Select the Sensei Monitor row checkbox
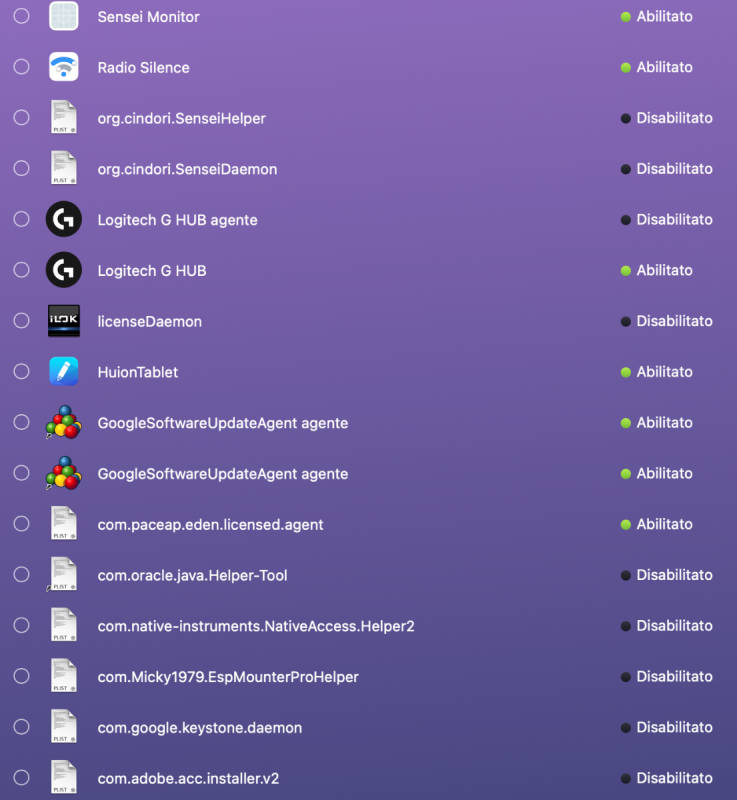The width and height of the screenshot is (737, 800). tap(21, 16)
